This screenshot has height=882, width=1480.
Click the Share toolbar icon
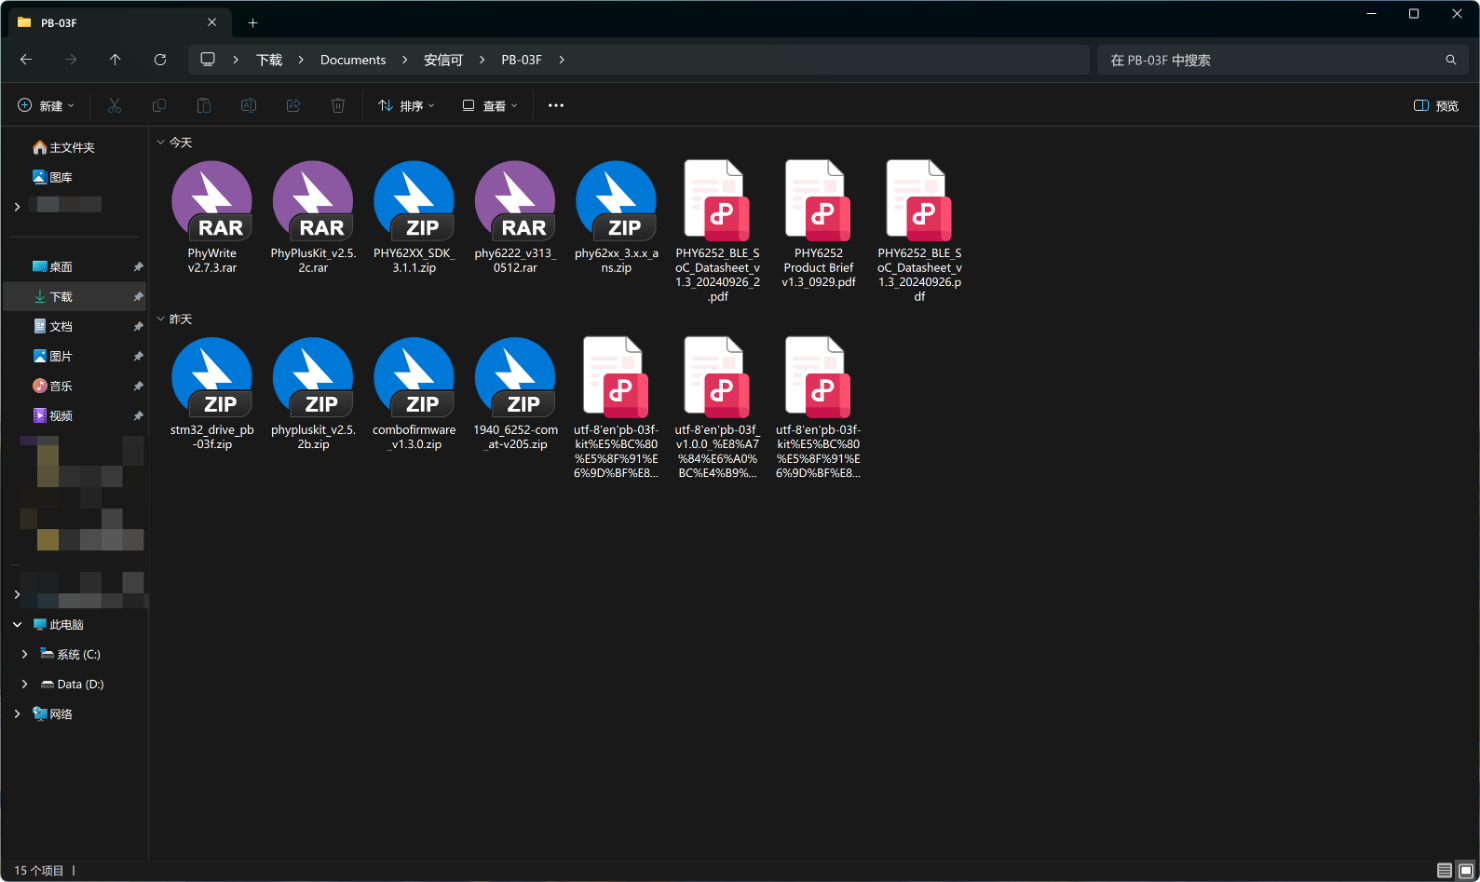click(293, 105)
